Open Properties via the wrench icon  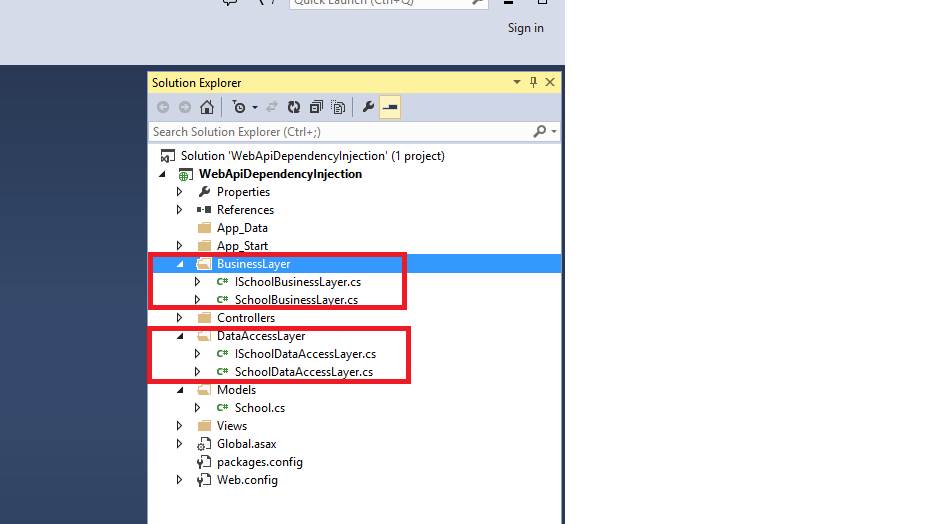point(368,107)
